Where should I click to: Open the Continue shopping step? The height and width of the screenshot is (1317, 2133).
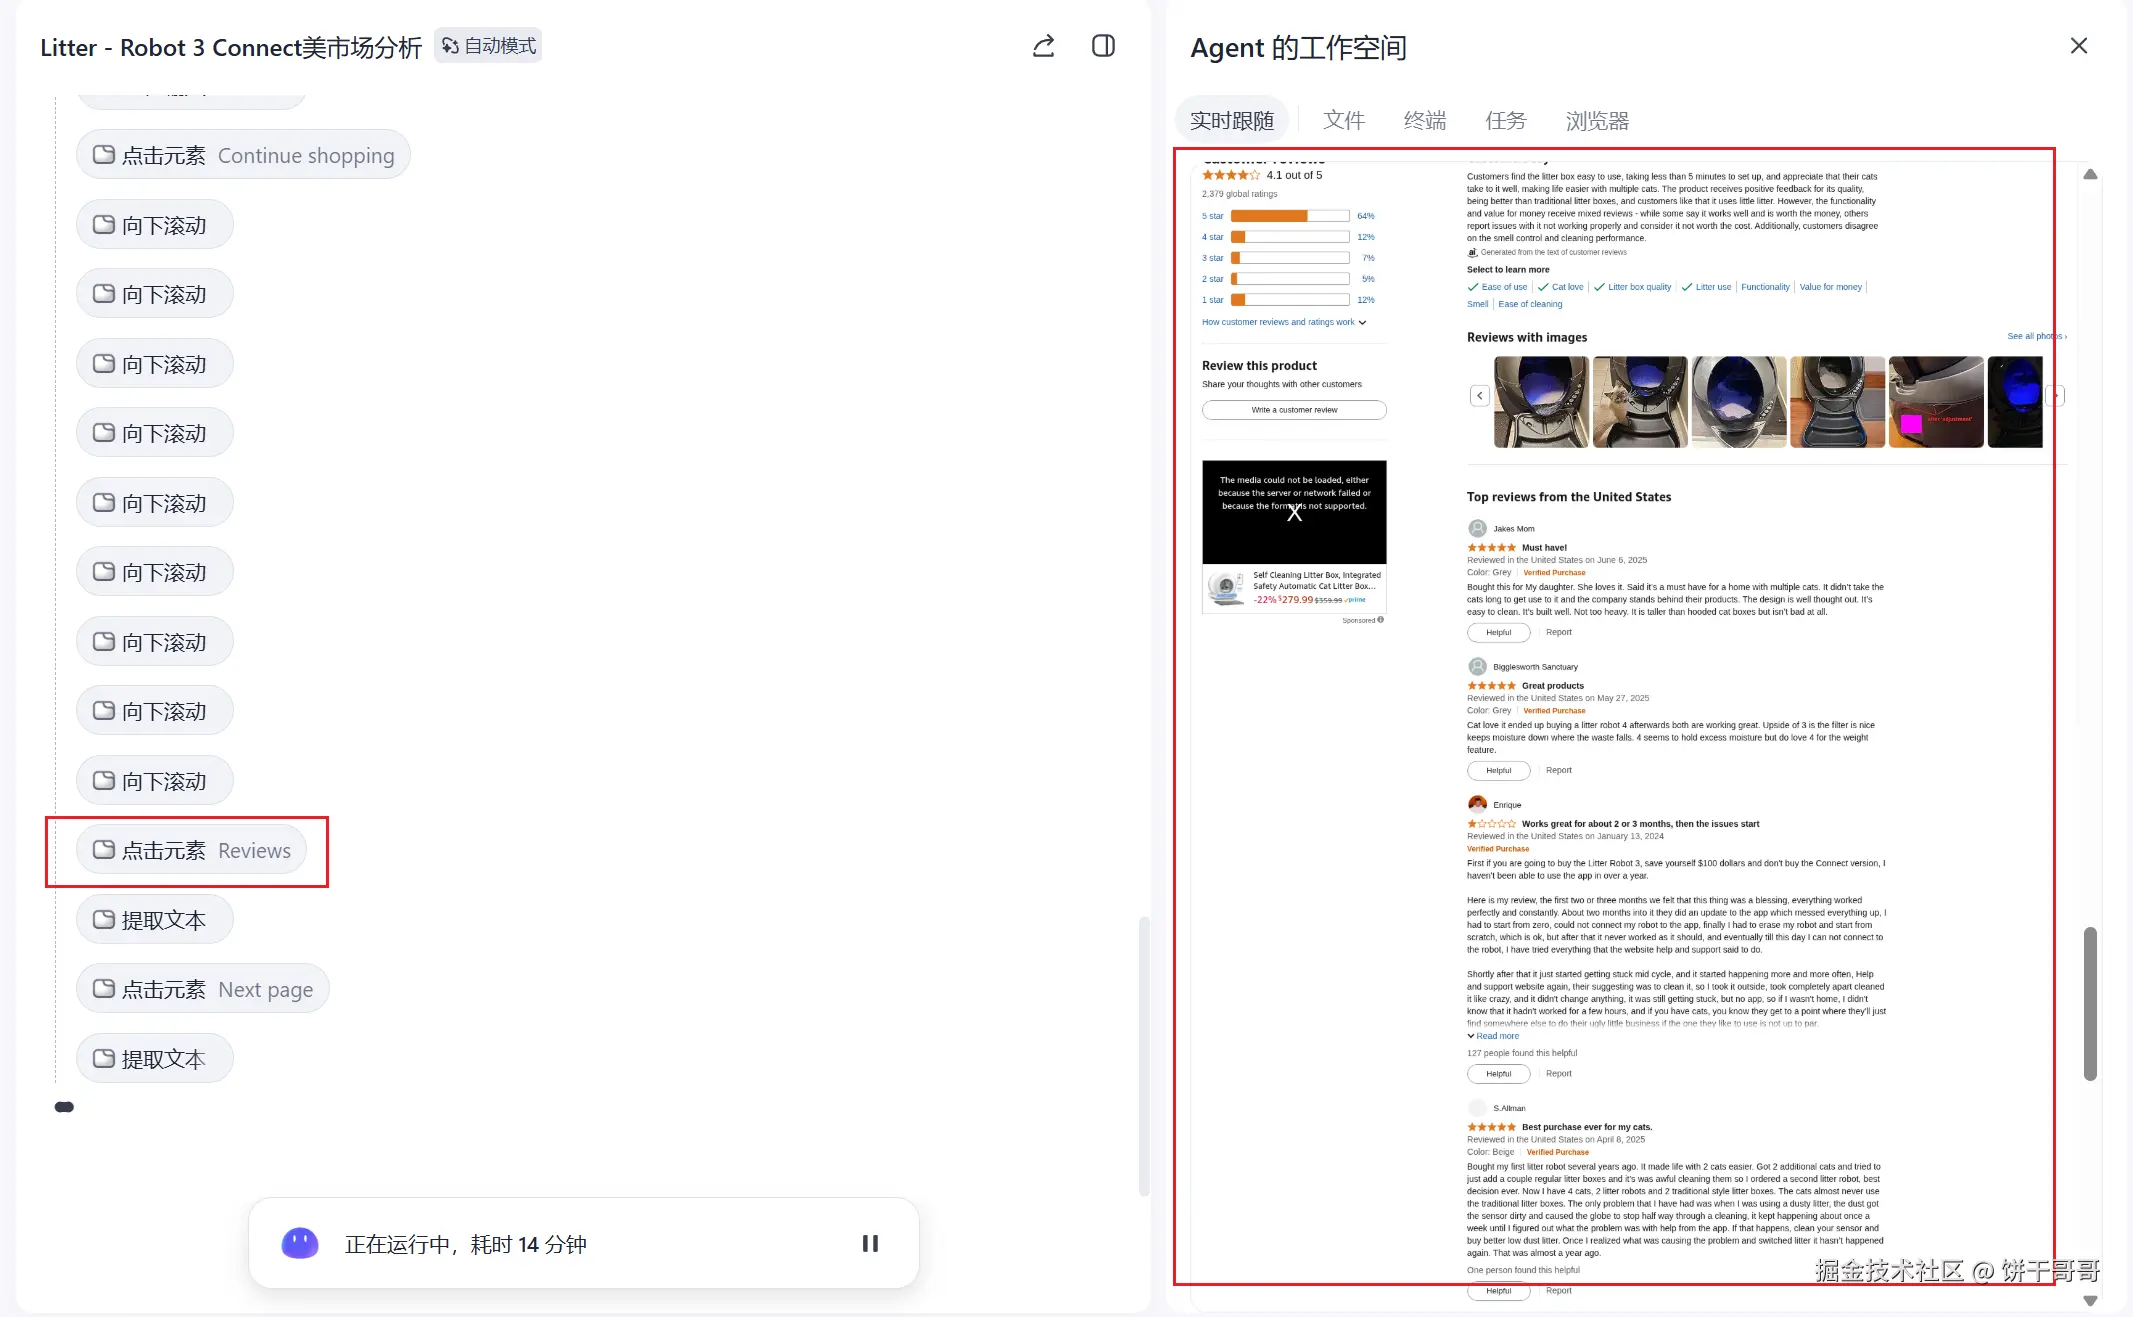tap(243, 155)
